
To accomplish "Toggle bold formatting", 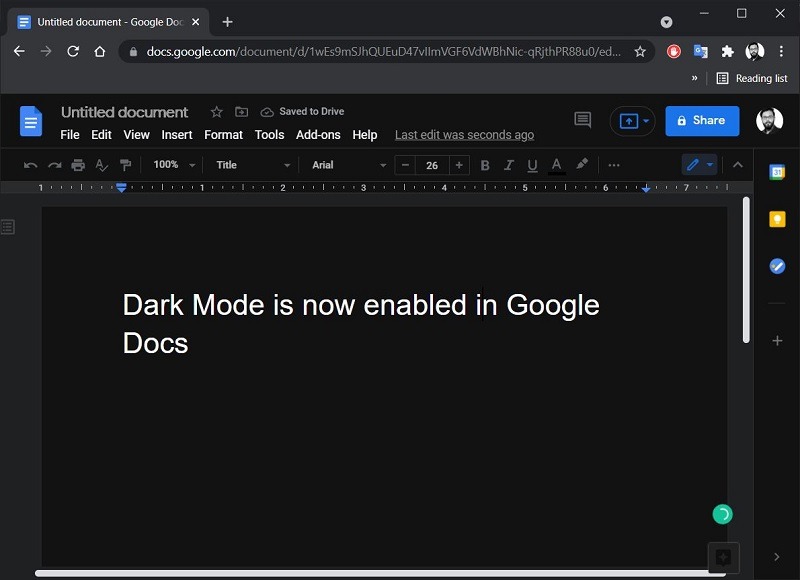I will pyautogui.click(x=485, y=165).
